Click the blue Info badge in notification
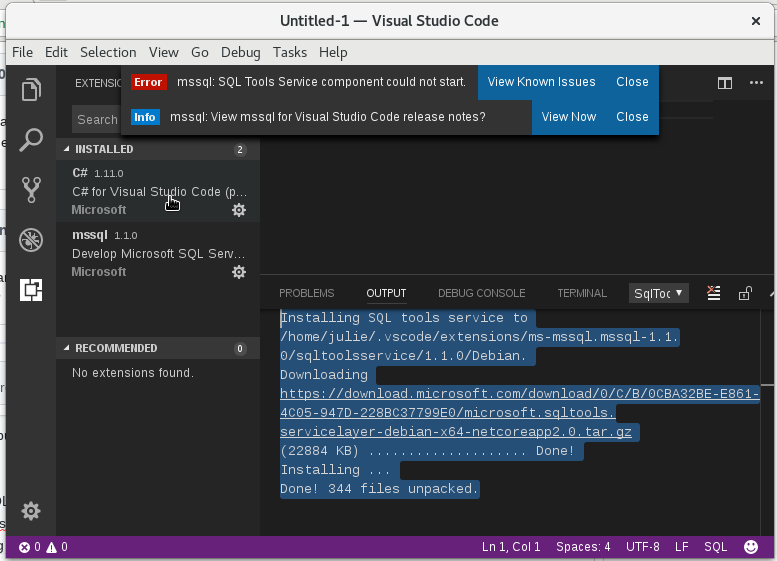 [145, 117]
